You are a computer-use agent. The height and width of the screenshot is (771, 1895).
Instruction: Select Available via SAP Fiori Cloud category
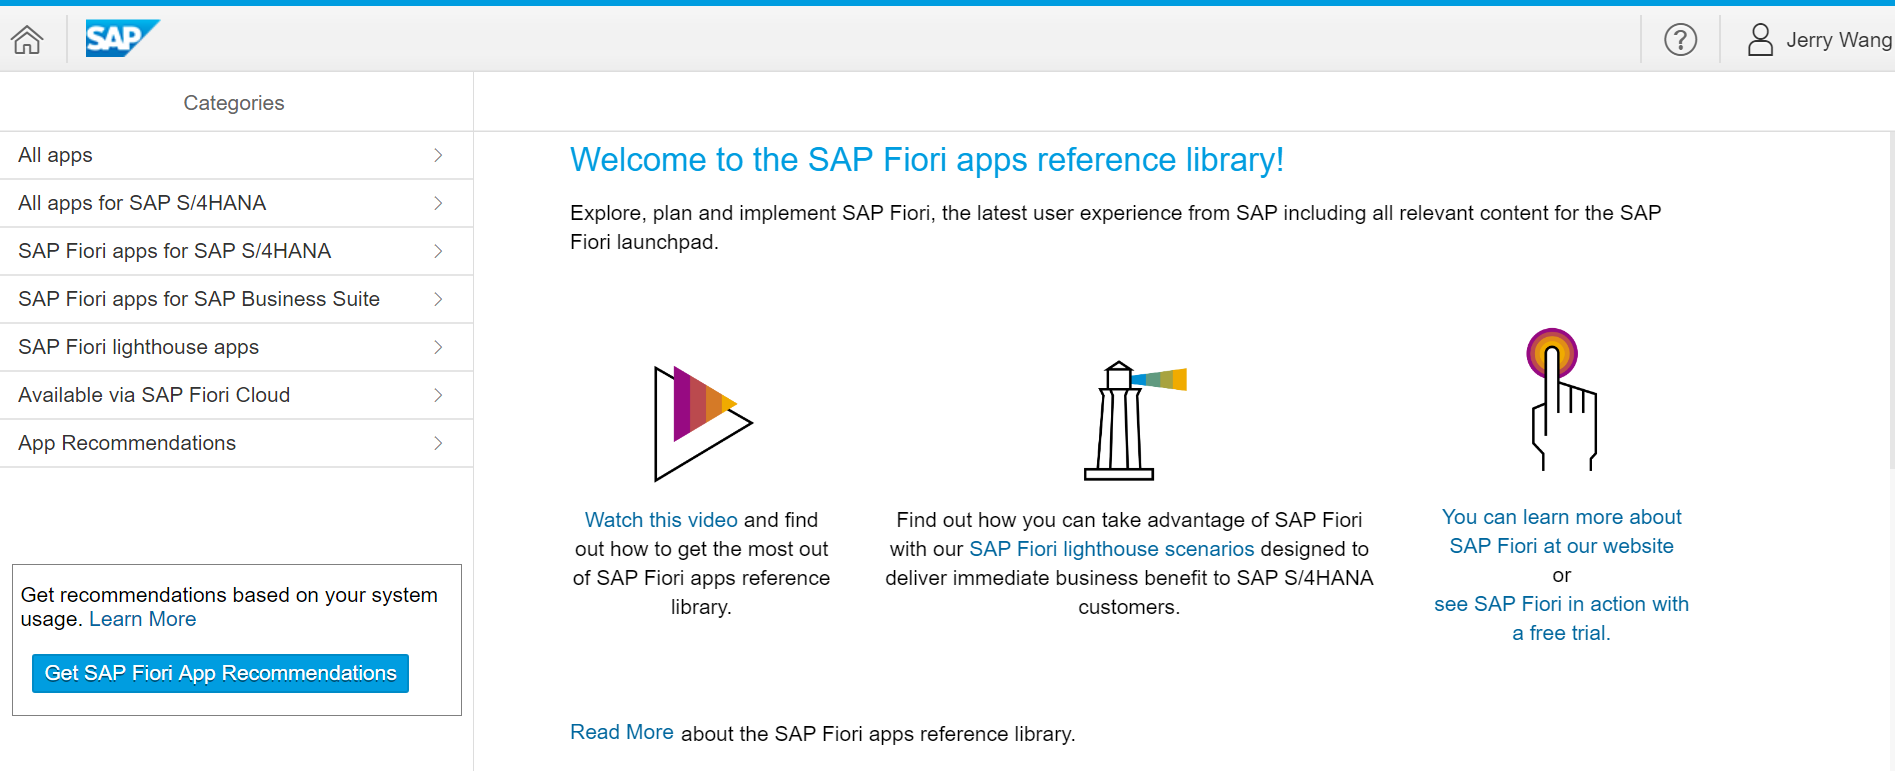click(236, 395)
